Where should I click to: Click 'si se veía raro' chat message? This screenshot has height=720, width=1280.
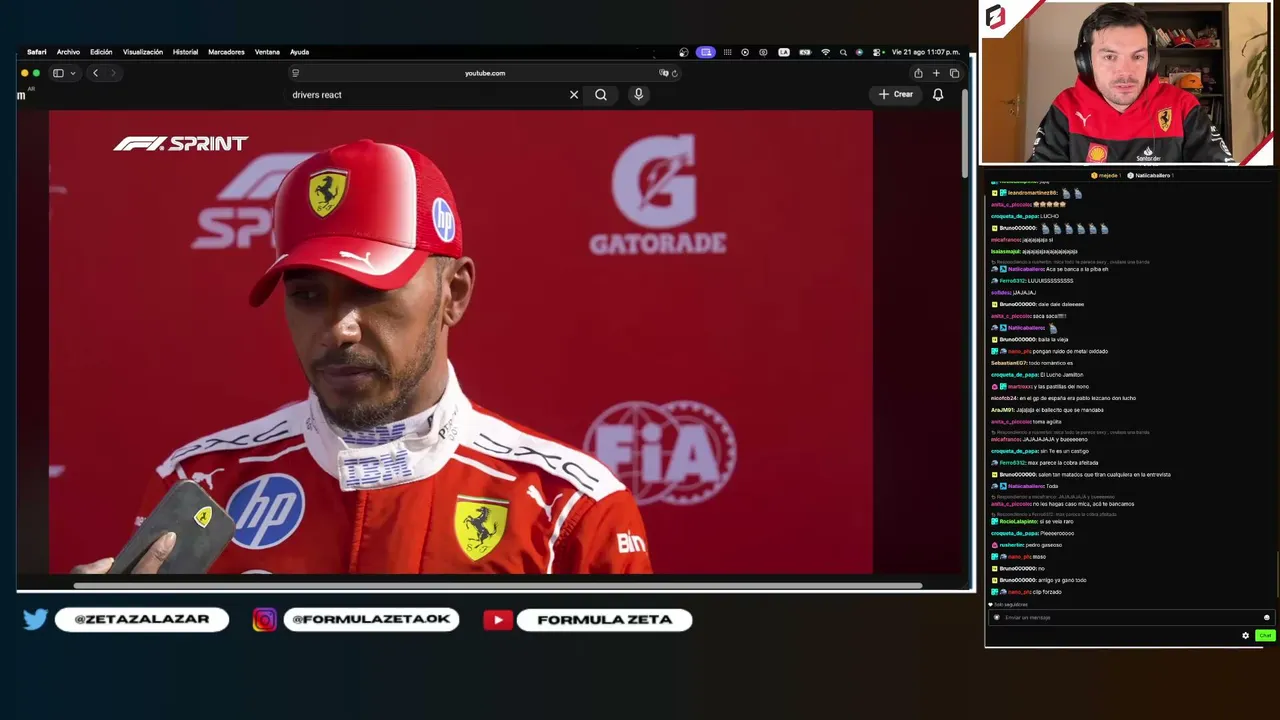(x=1057, y=522)
